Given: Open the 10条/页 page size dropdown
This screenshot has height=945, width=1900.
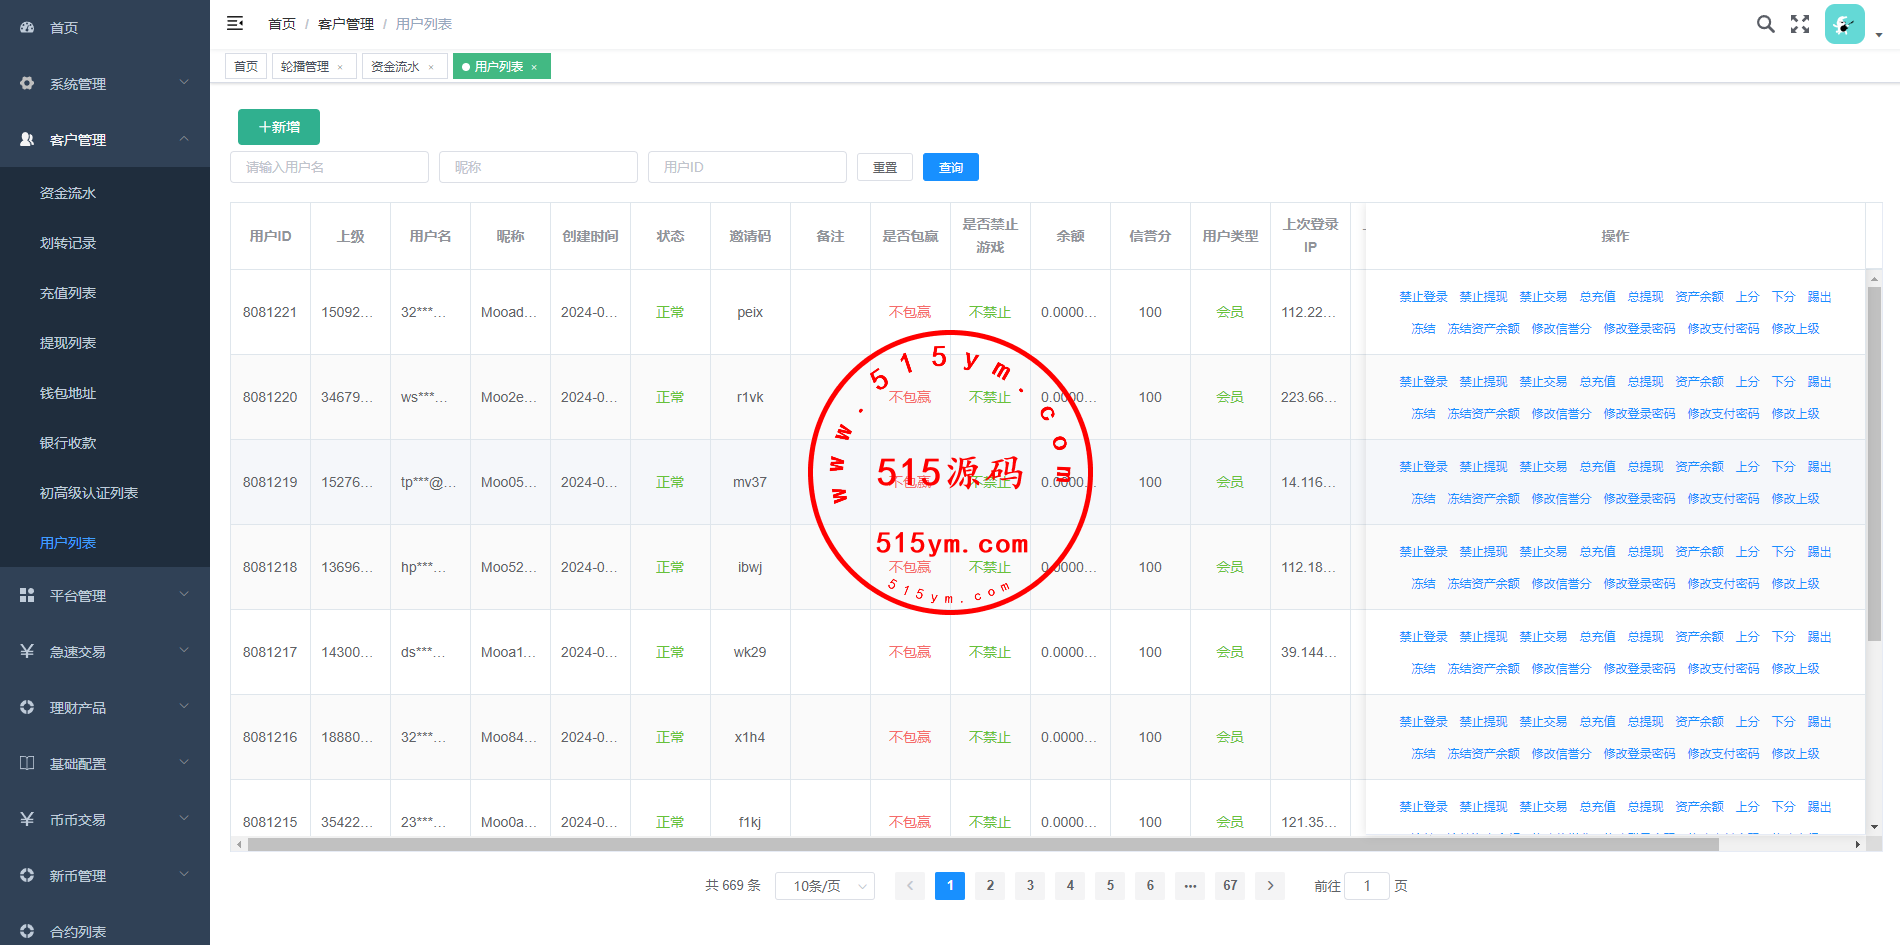Looking at the screenshot, I should pos(824,886).
